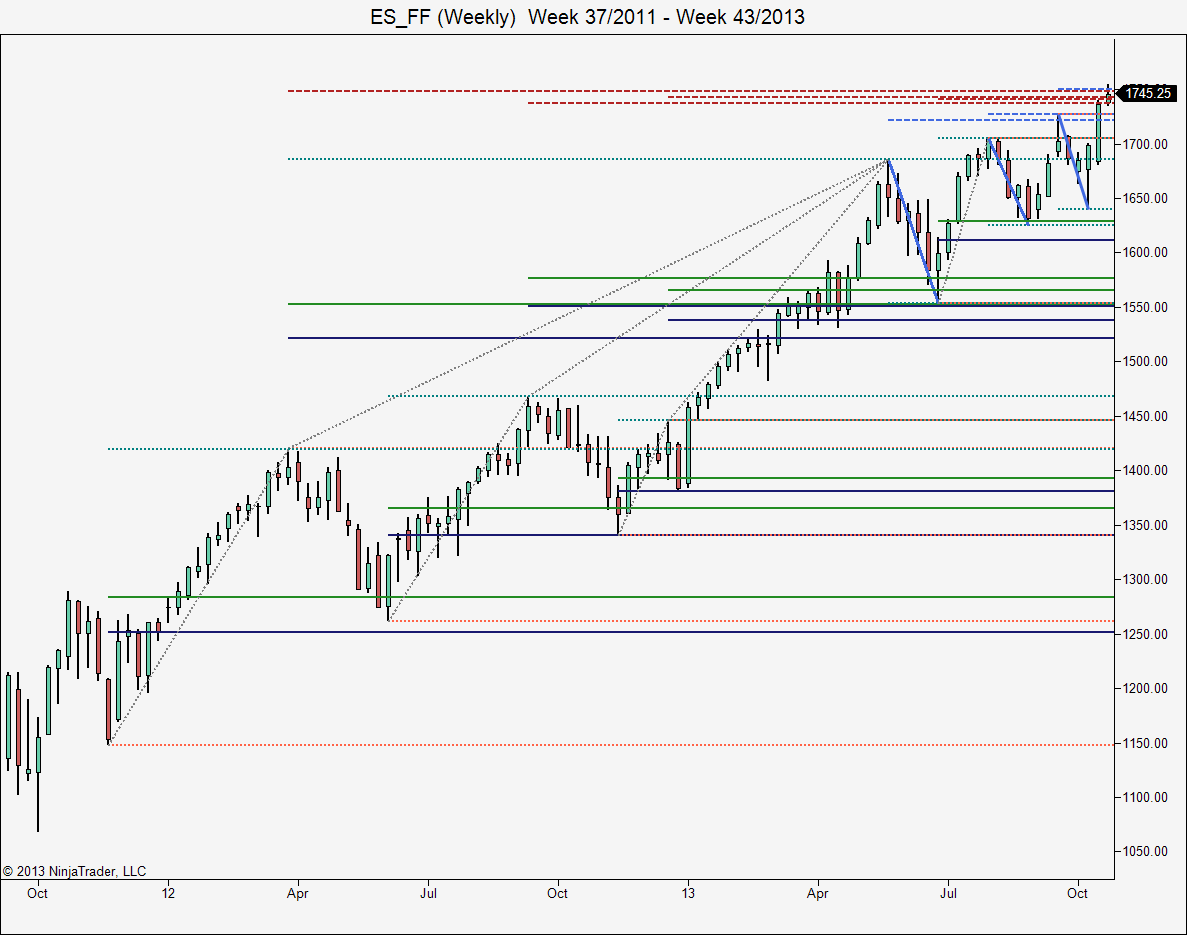Click the 1050.00 price axis label
The width and height of the screenshot is (1187, 935).
[x=1145, y=851]
